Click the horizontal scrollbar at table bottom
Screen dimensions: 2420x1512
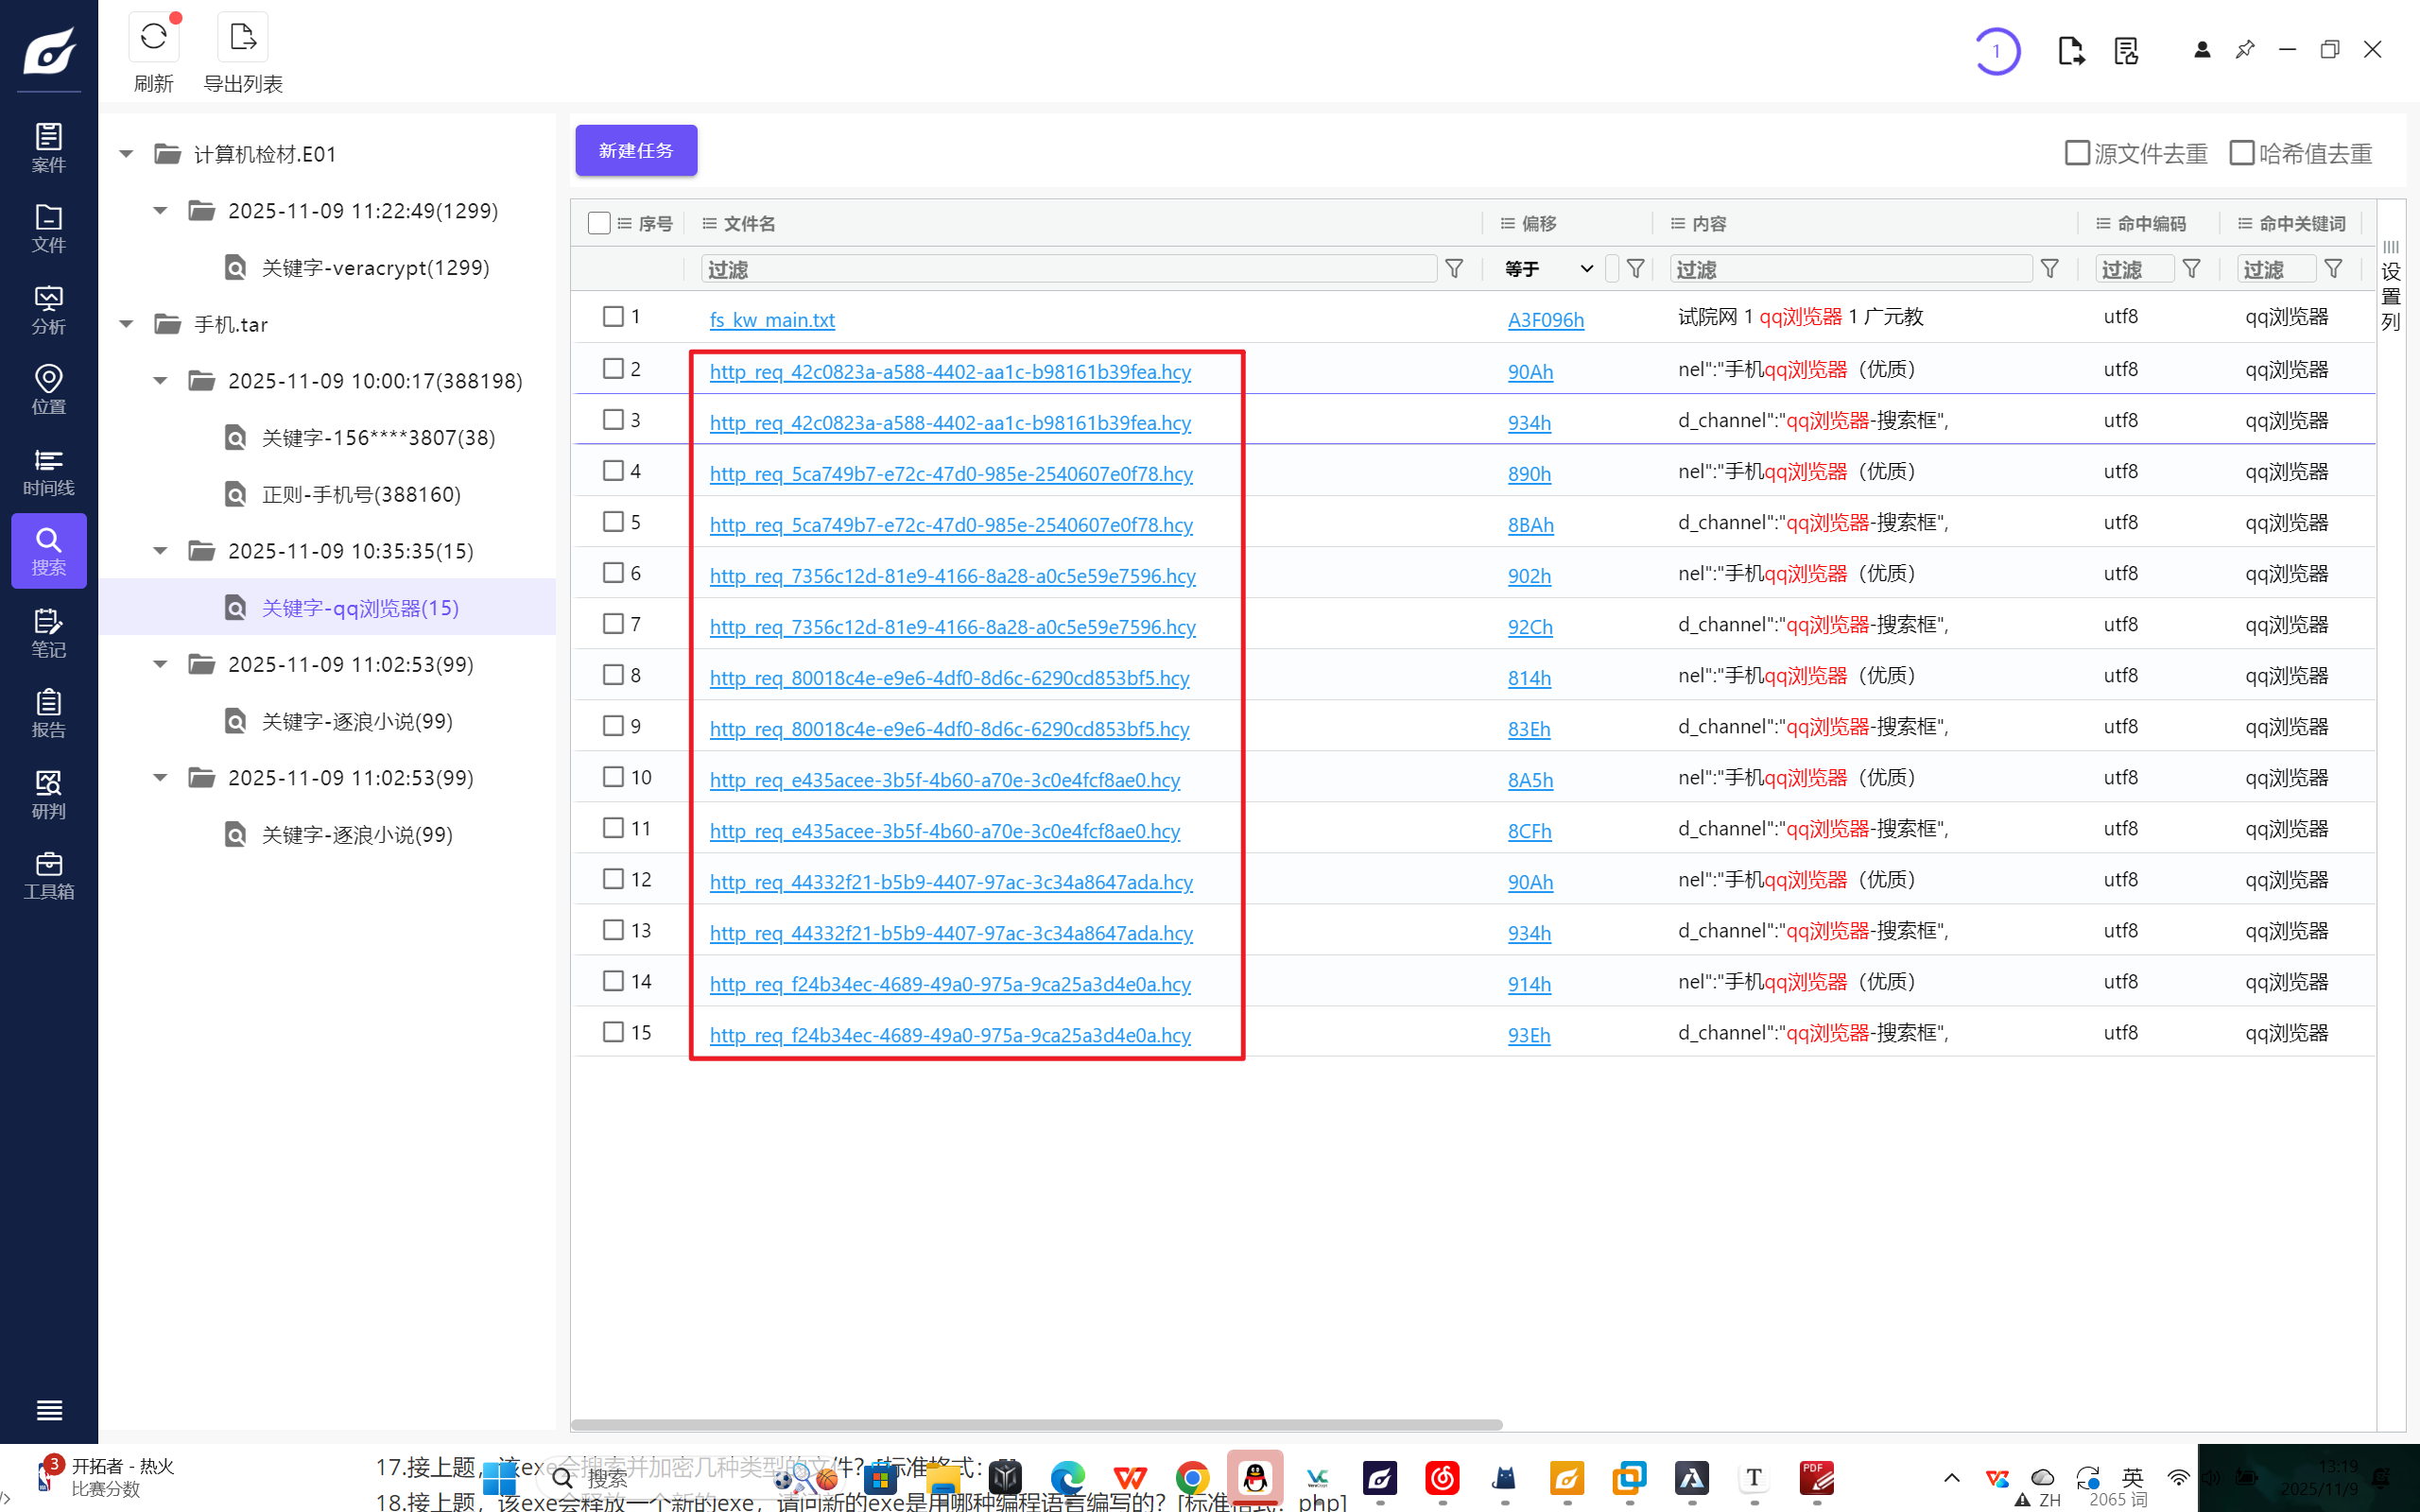pos(1035,1424)
